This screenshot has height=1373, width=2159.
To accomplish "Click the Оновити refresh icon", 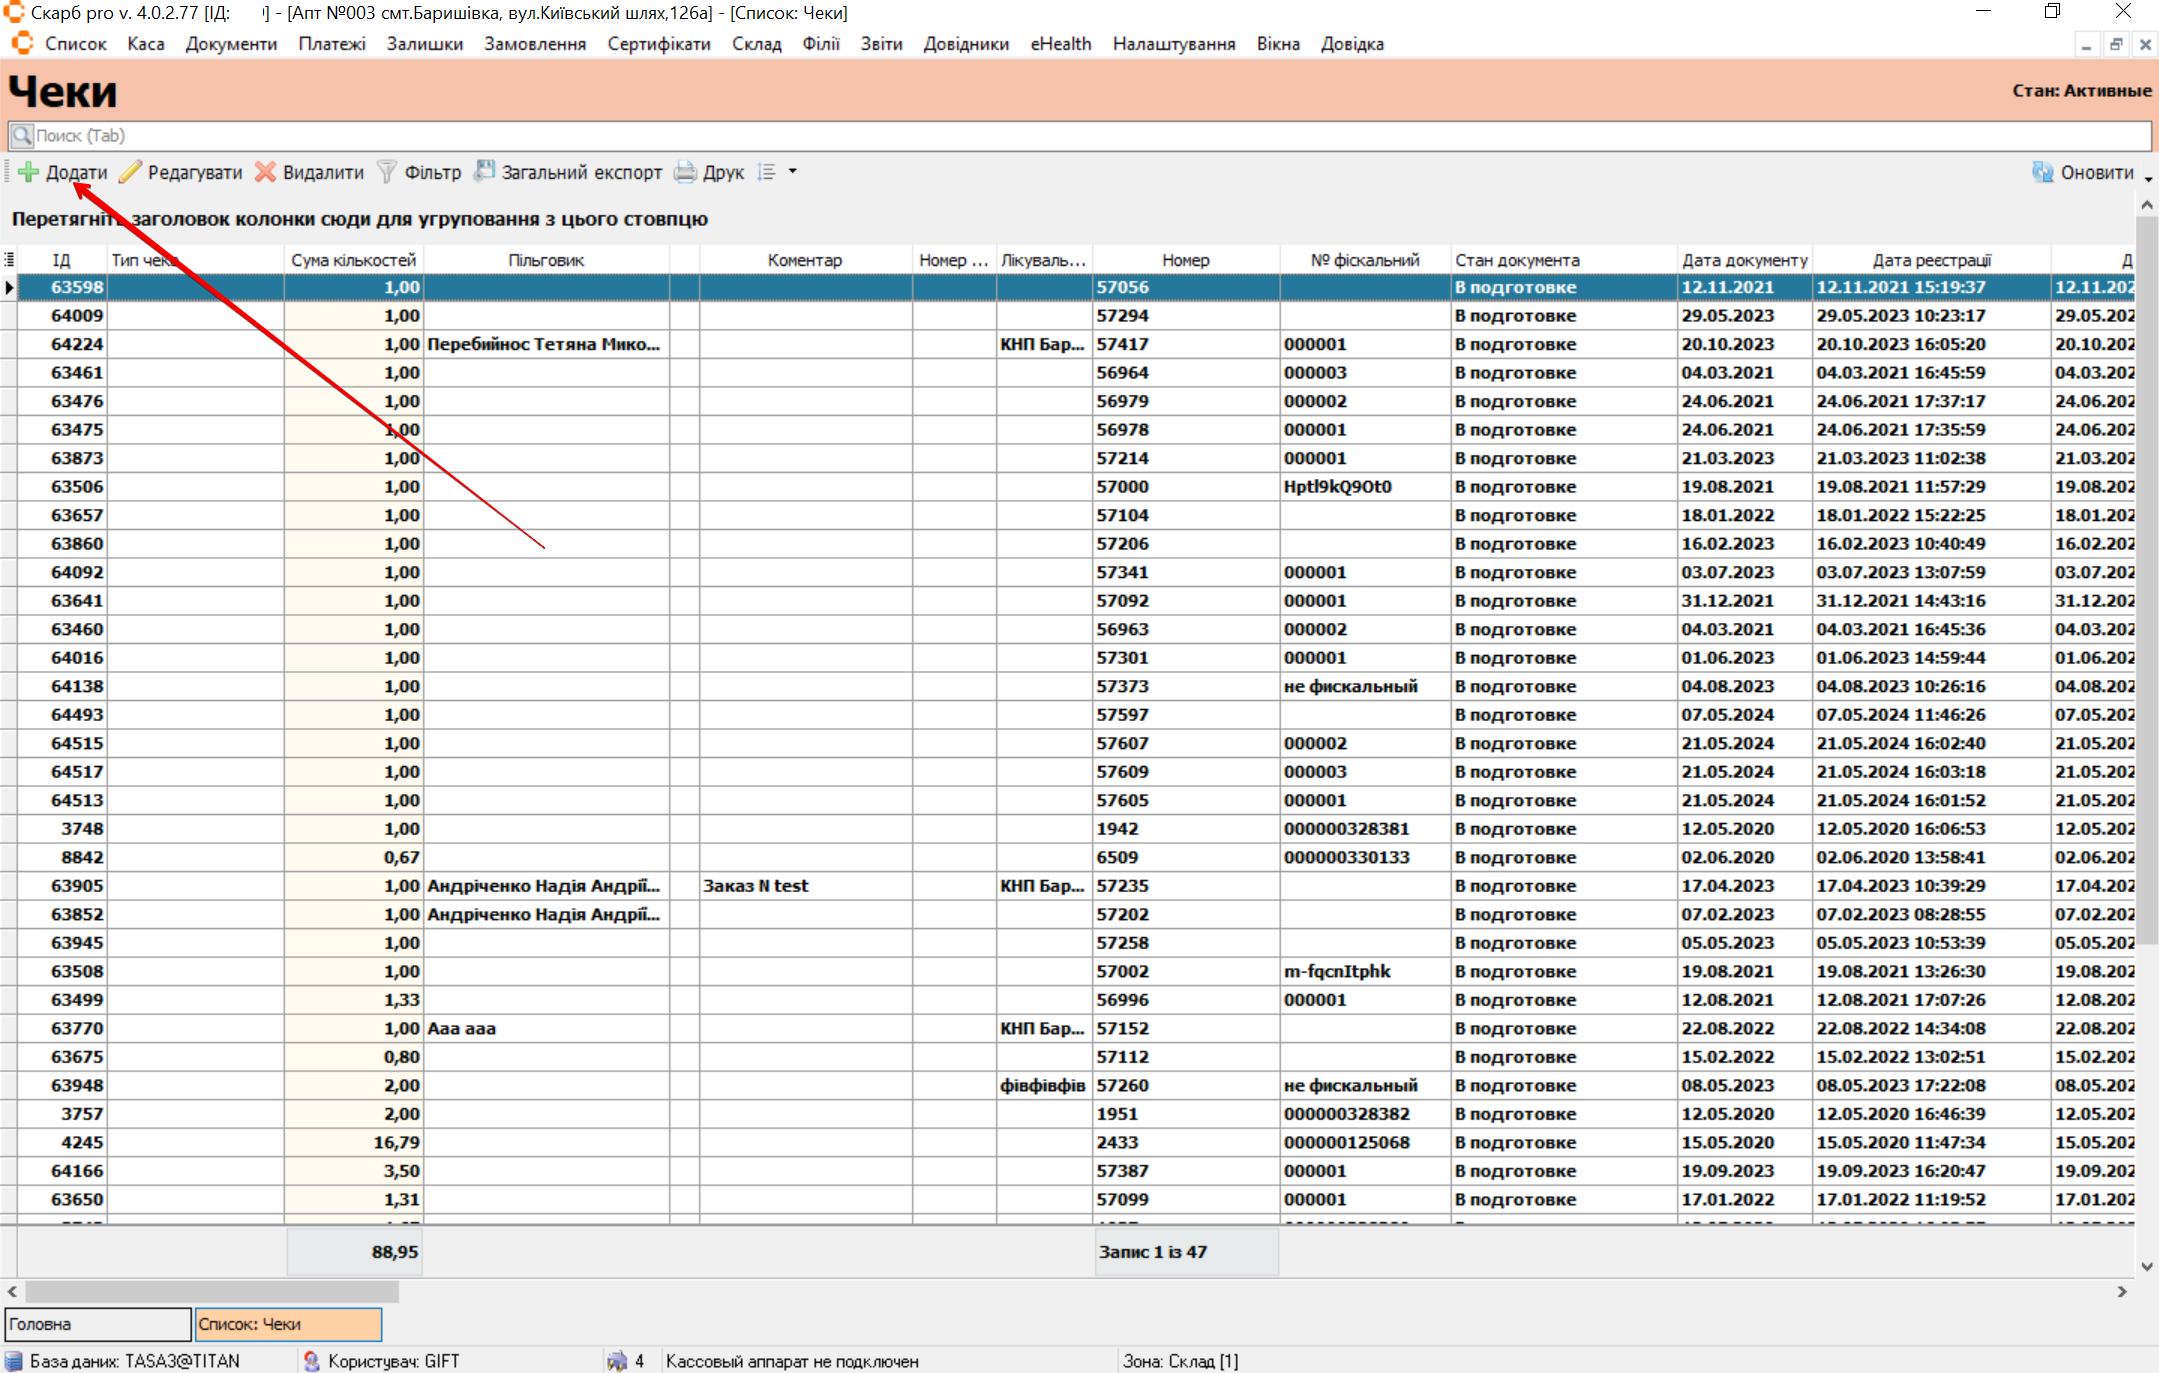I will point(2042,172).
